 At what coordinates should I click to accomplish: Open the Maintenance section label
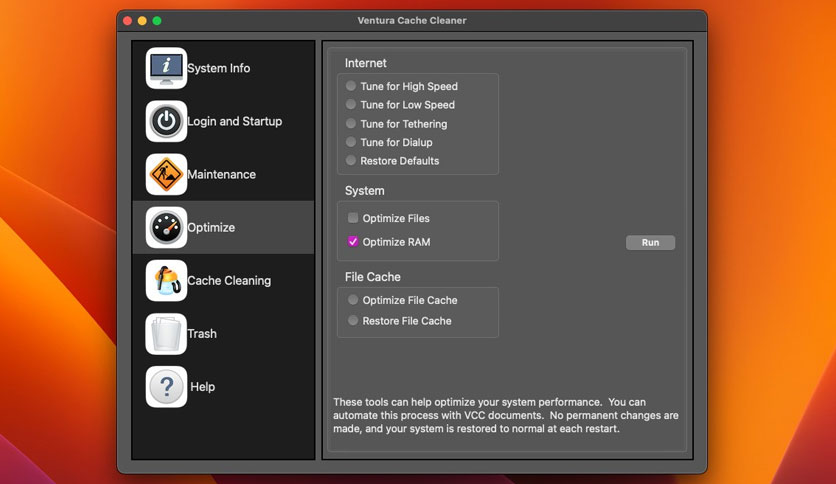221,174
